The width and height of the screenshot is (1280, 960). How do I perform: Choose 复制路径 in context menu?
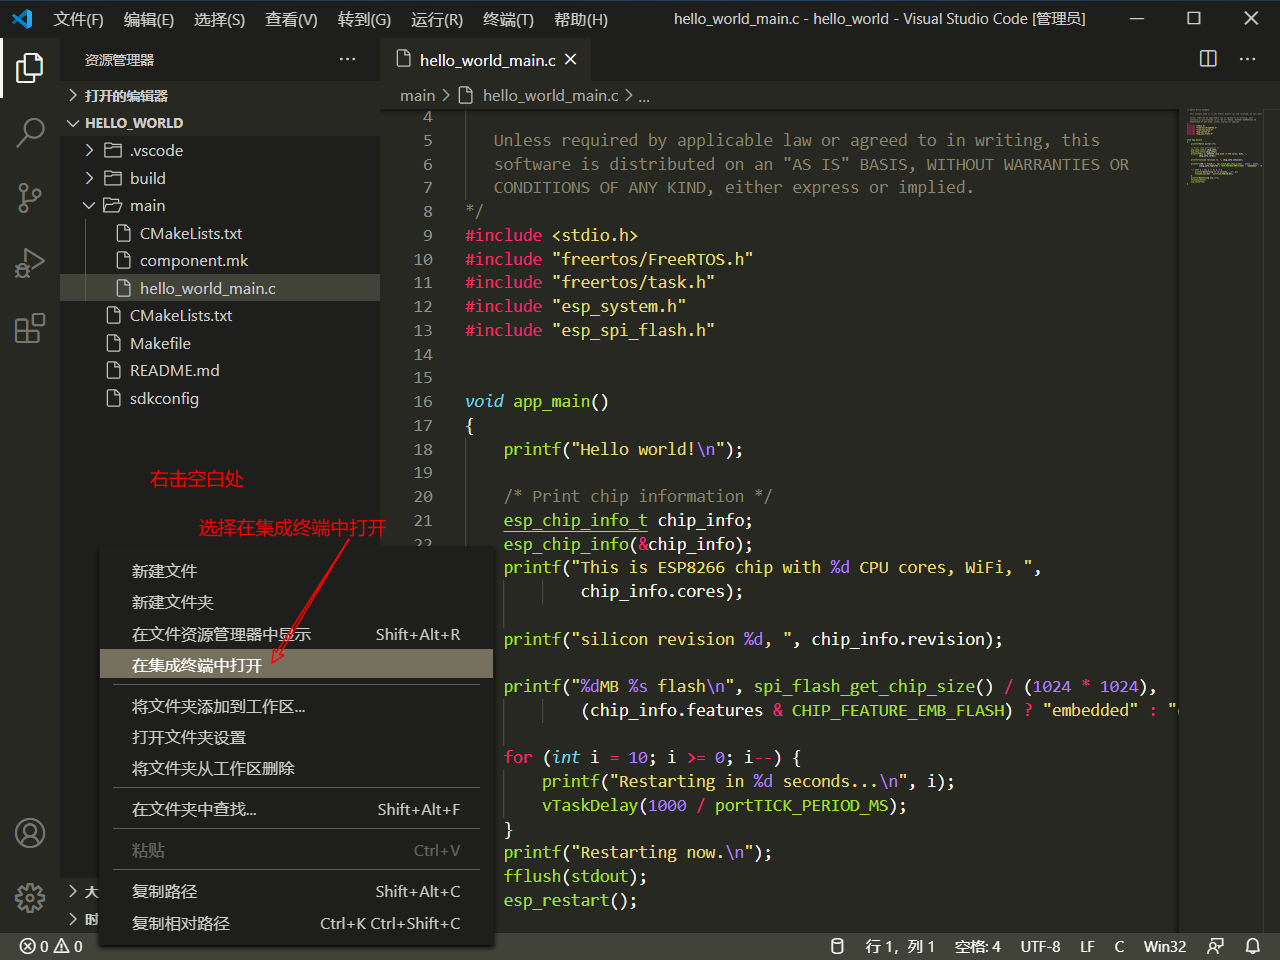pyautogui.click(x=297, y=891)
